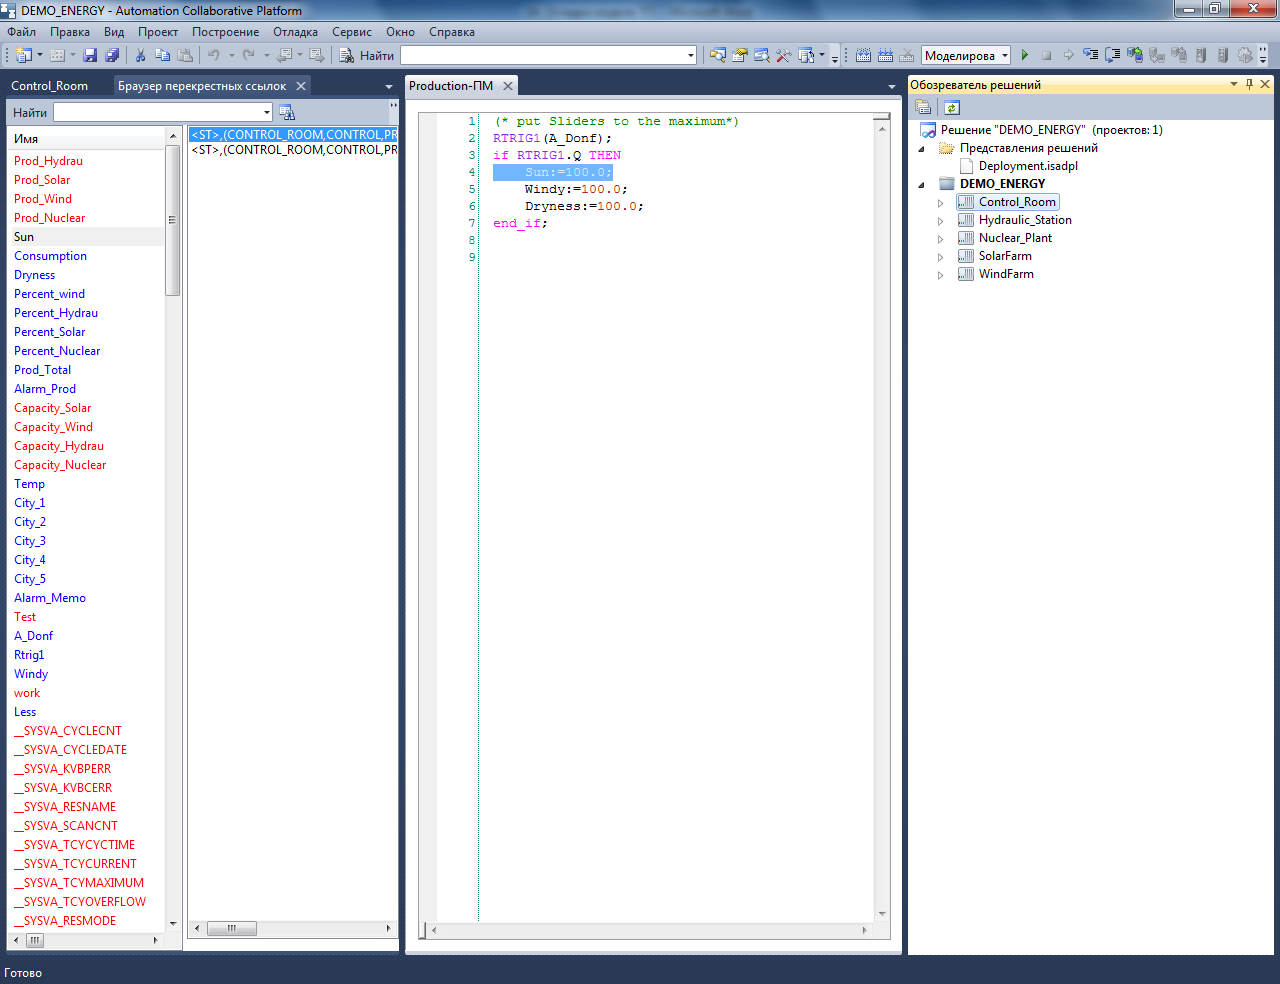Close the Обозреватель решений panel
The width and height of the screenshot is (1280, 984).
point(1265,85)
